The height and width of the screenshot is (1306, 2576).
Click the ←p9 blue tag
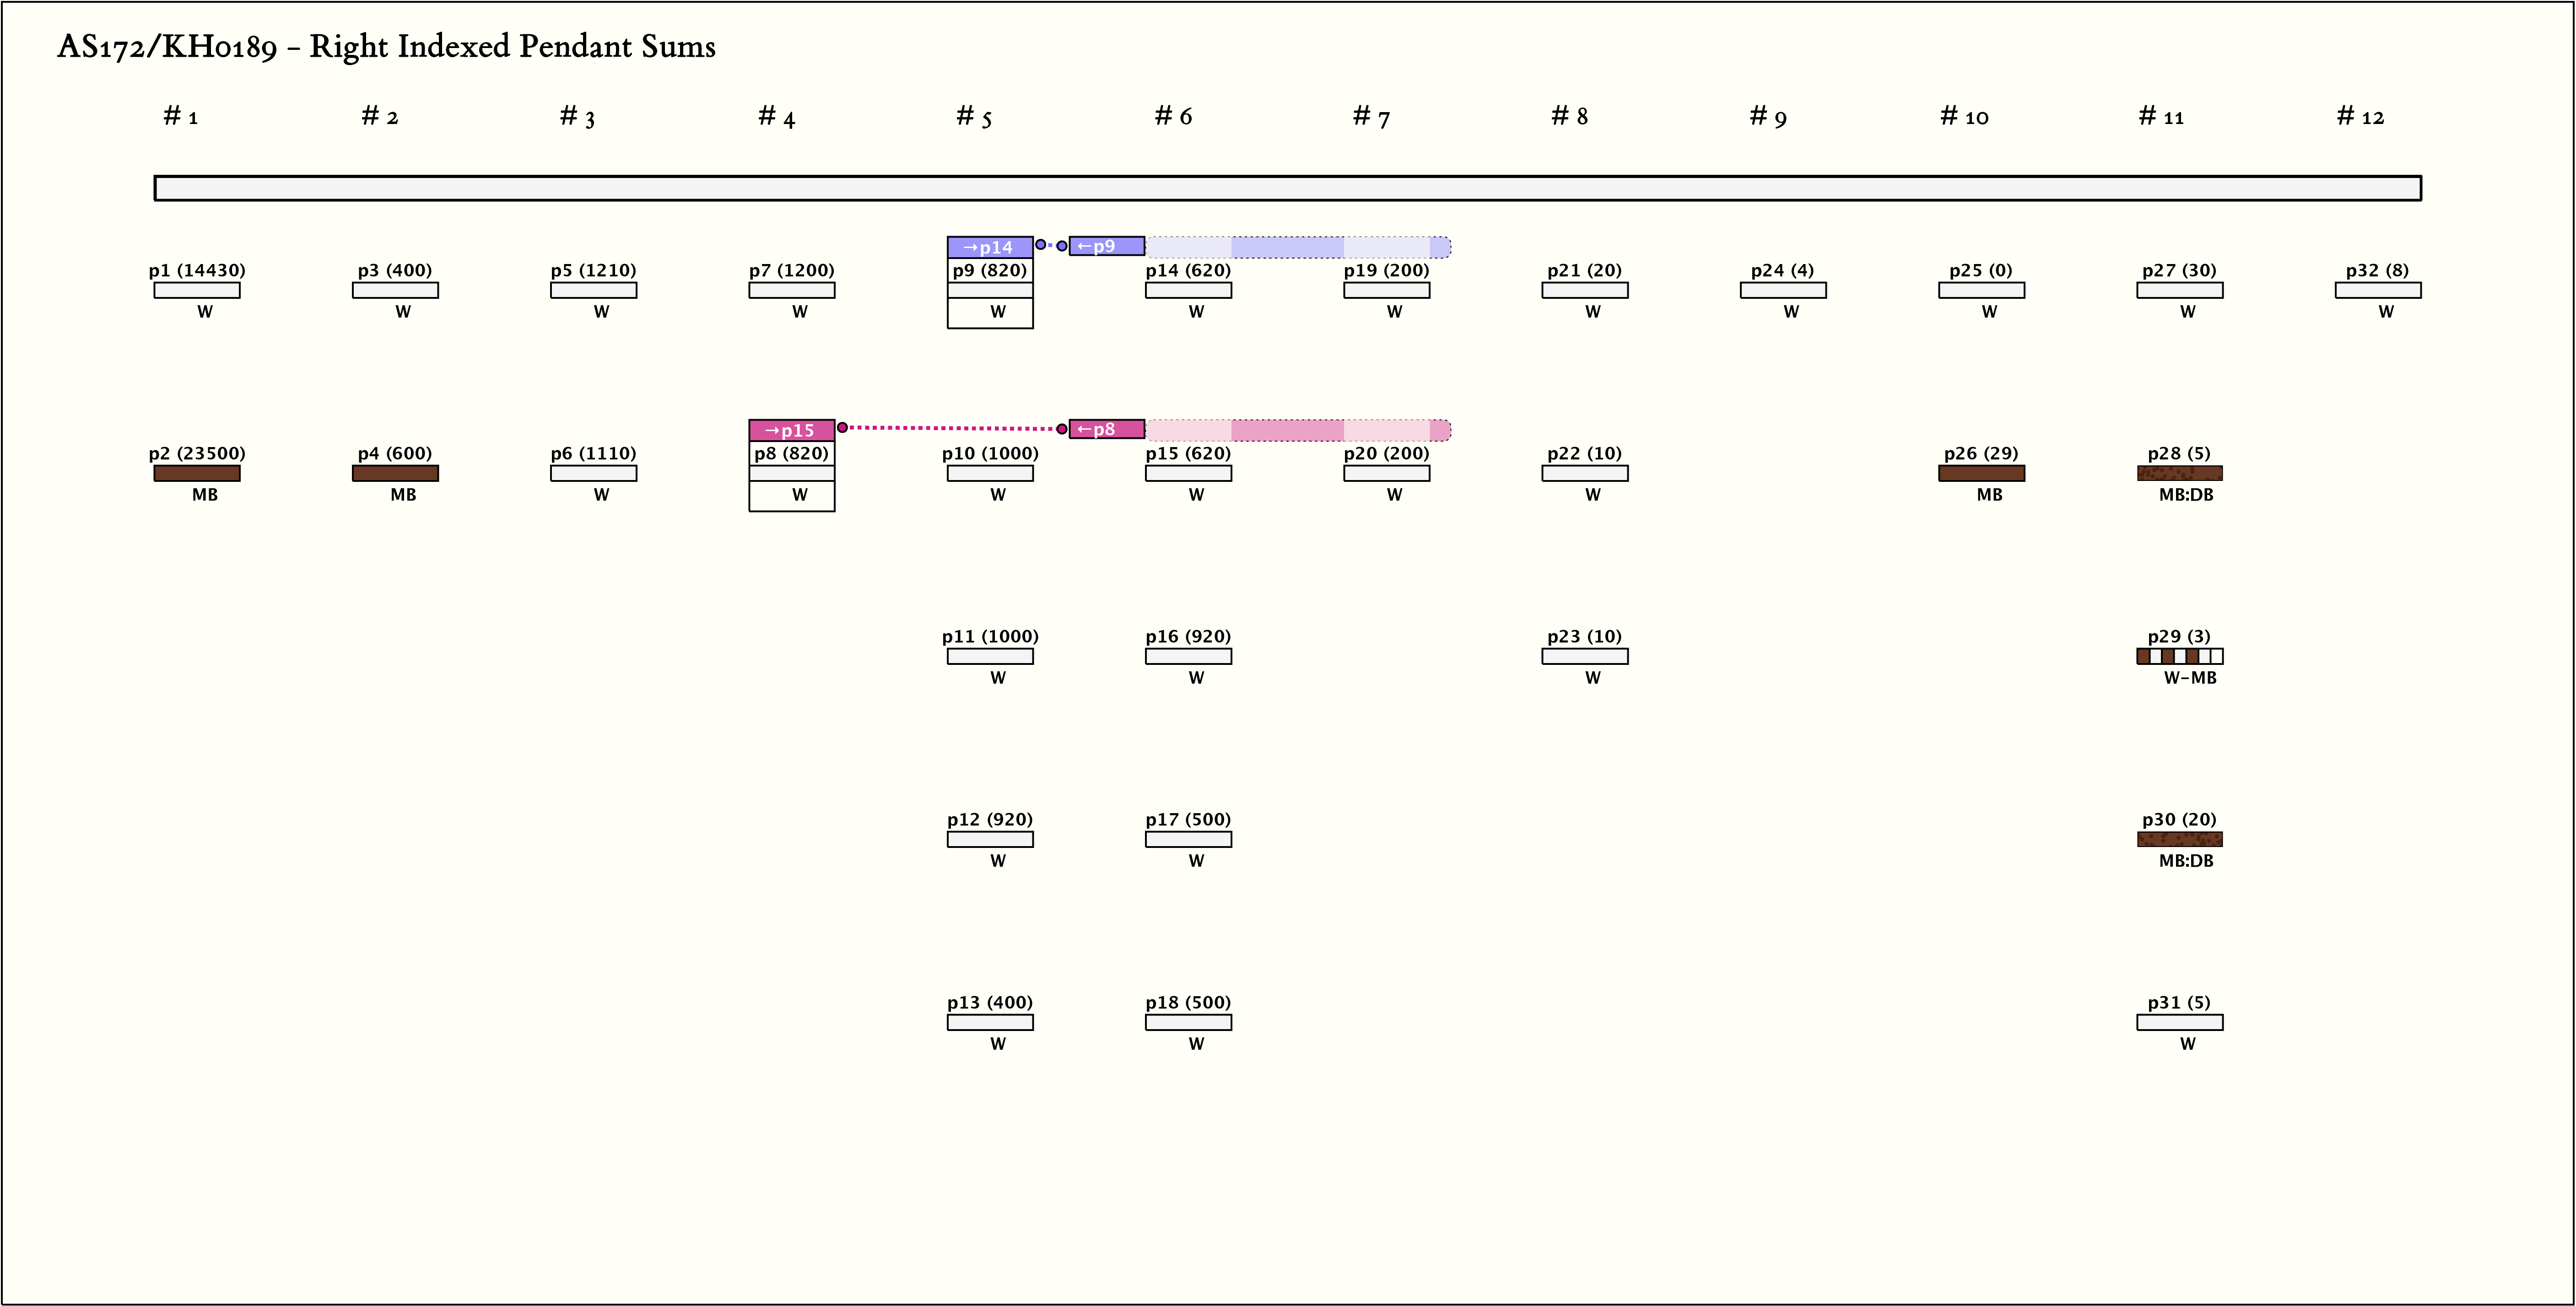point(1106,246)
